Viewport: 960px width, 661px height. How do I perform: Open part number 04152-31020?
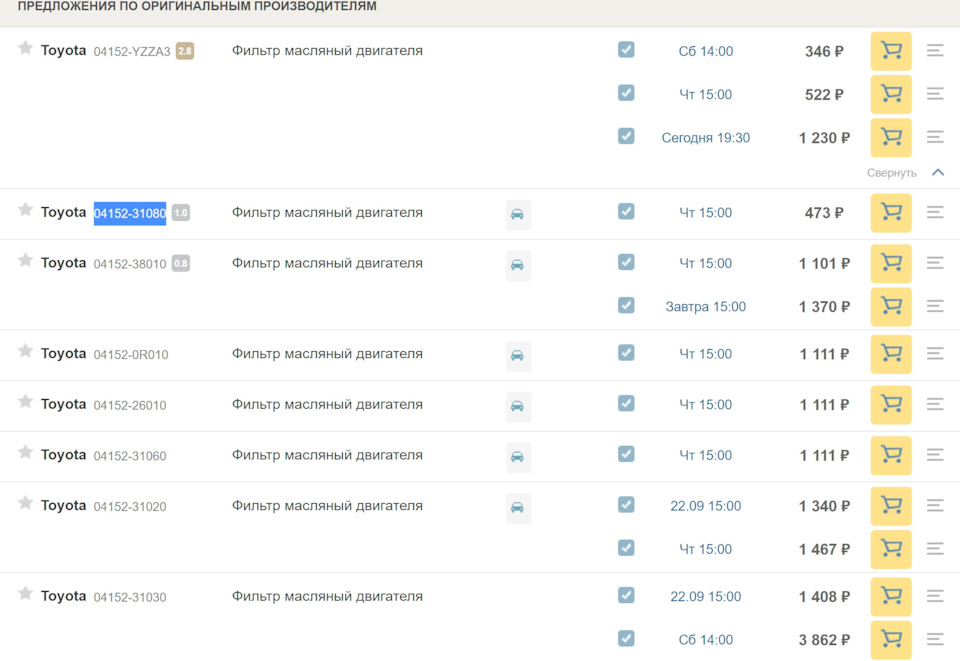[x=130, y=507]
